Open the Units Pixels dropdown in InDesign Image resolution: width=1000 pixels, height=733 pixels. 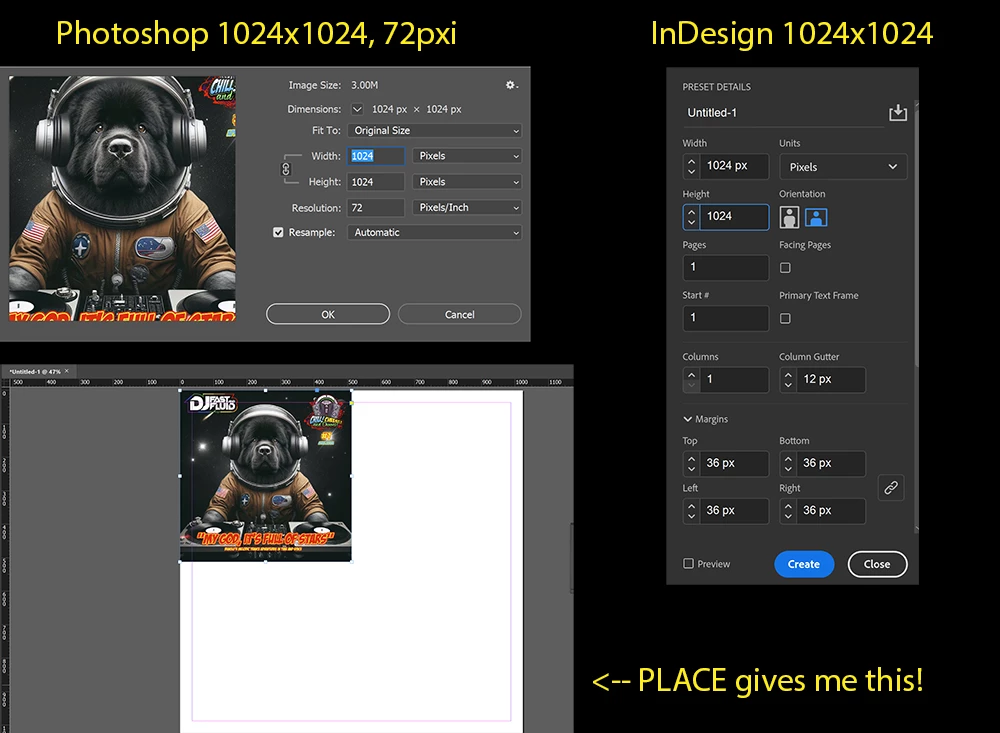[842, 167]
